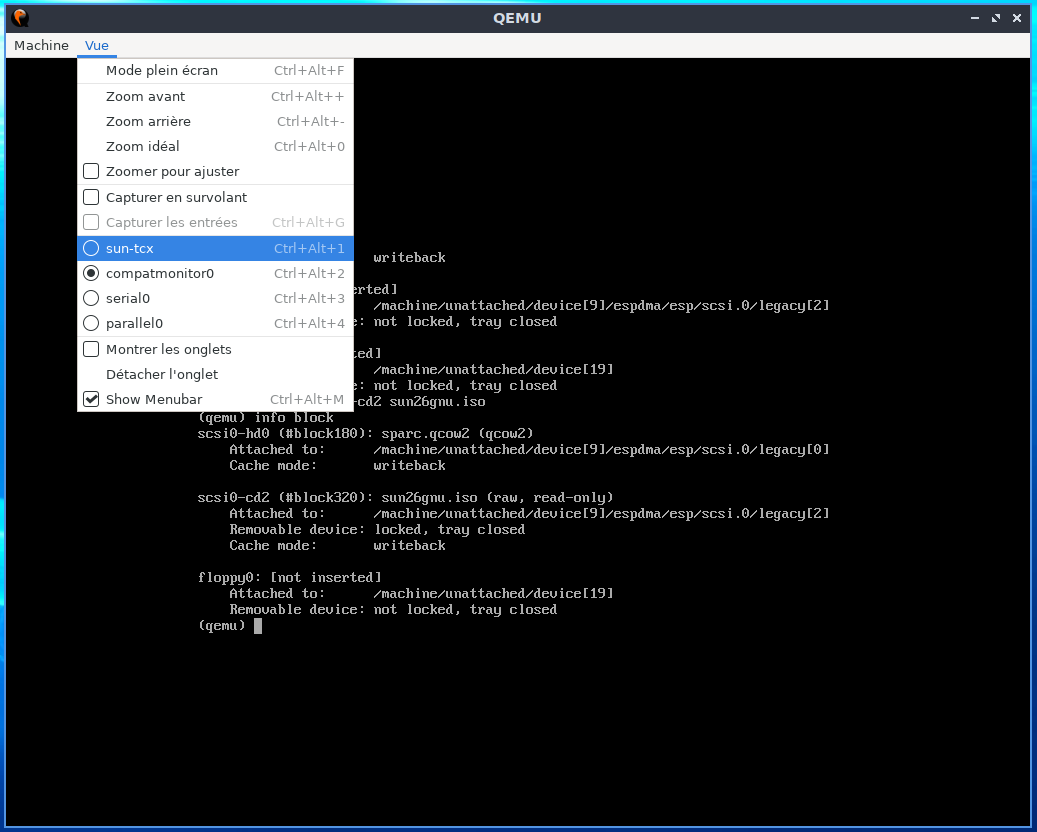
Task: Open the Machine menu
Action: [x=41, y=46]
